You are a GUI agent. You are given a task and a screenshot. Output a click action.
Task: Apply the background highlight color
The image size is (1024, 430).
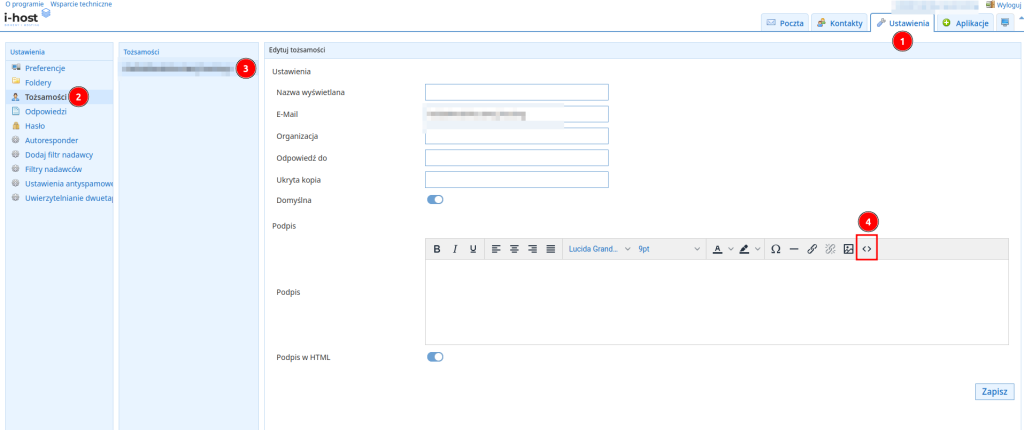click(744, 249)
